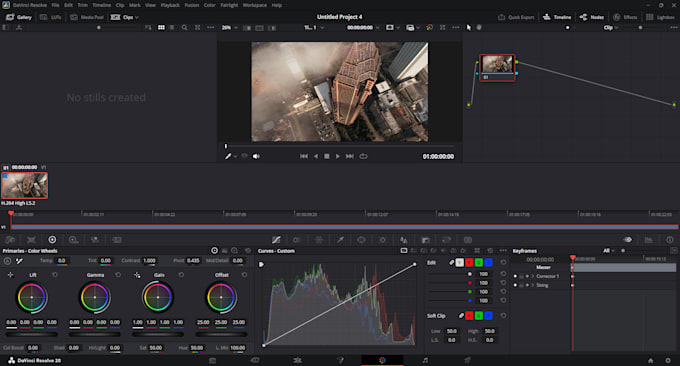Open the Blur palette icon
This screenshot has width=680, height=366.
point(404,239)
